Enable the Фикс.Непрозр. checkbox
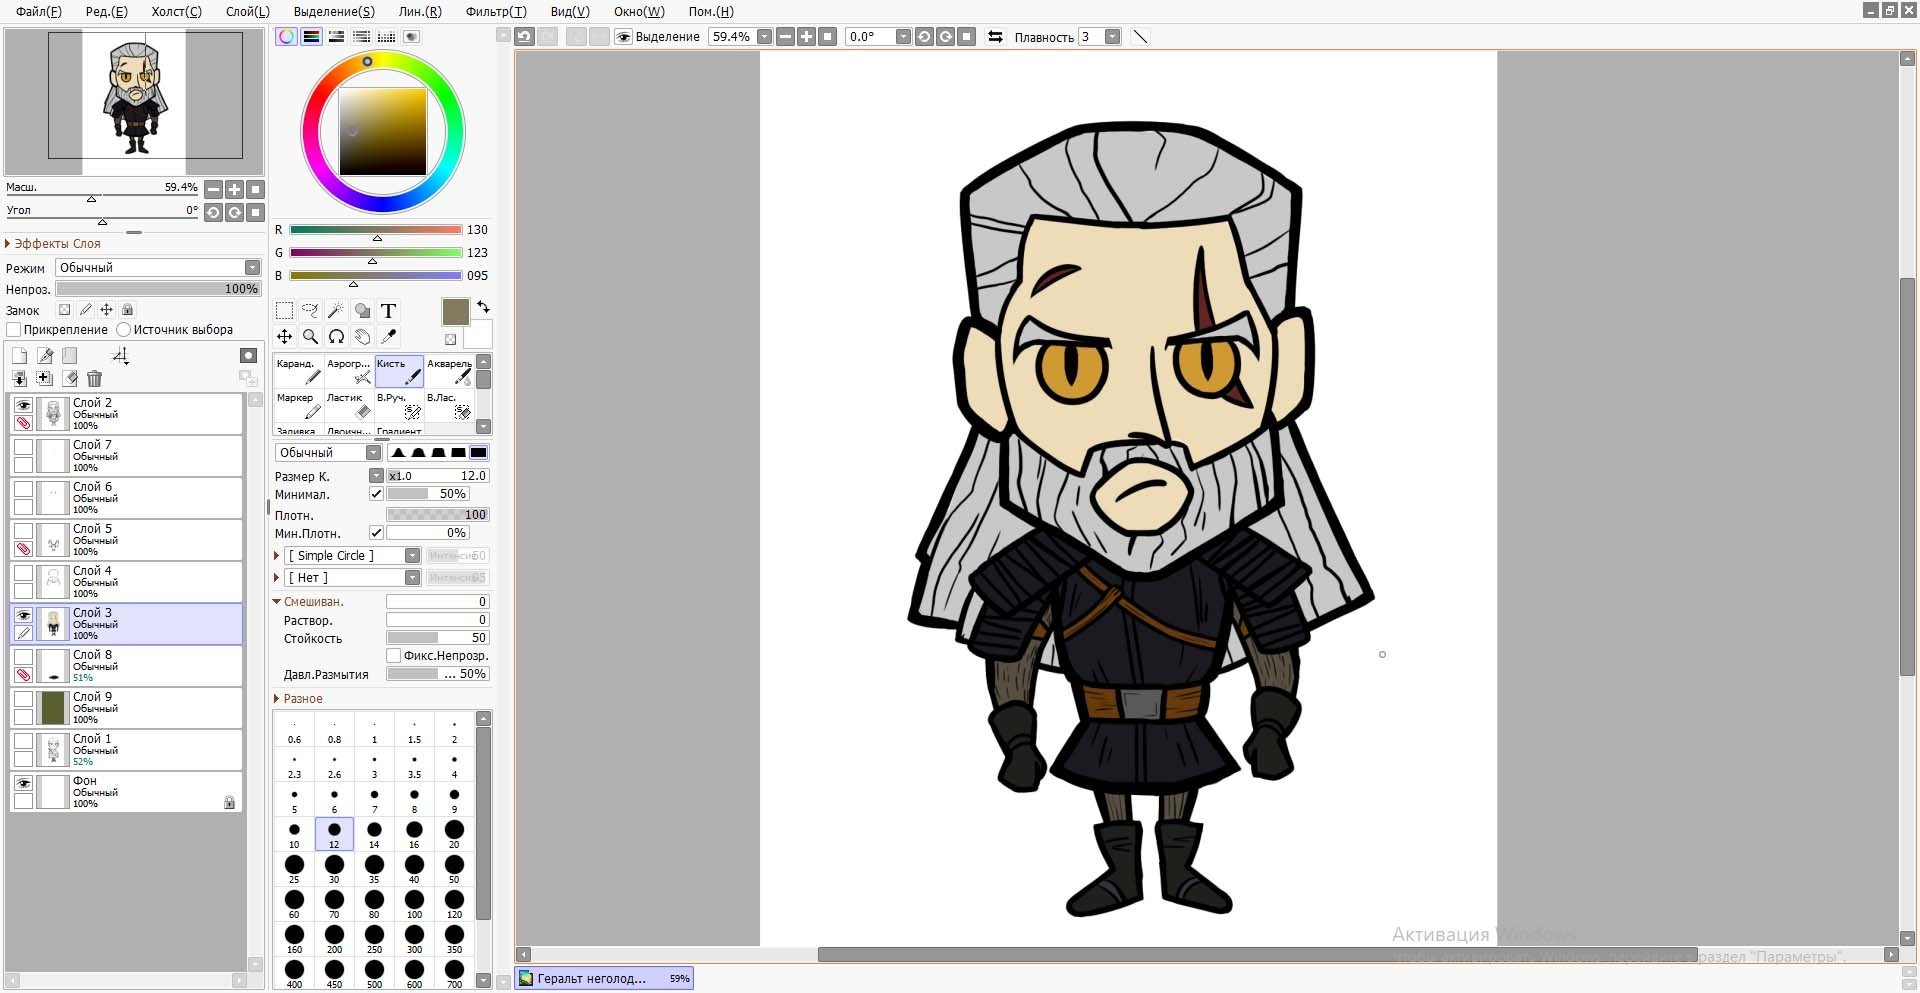 point(394,656)
